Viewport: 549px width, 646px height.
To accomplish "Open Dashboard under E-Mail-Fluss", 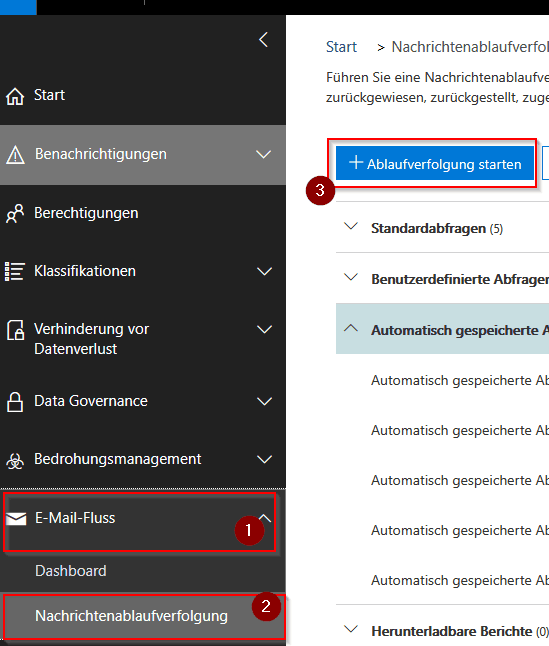I will [71, 571].
